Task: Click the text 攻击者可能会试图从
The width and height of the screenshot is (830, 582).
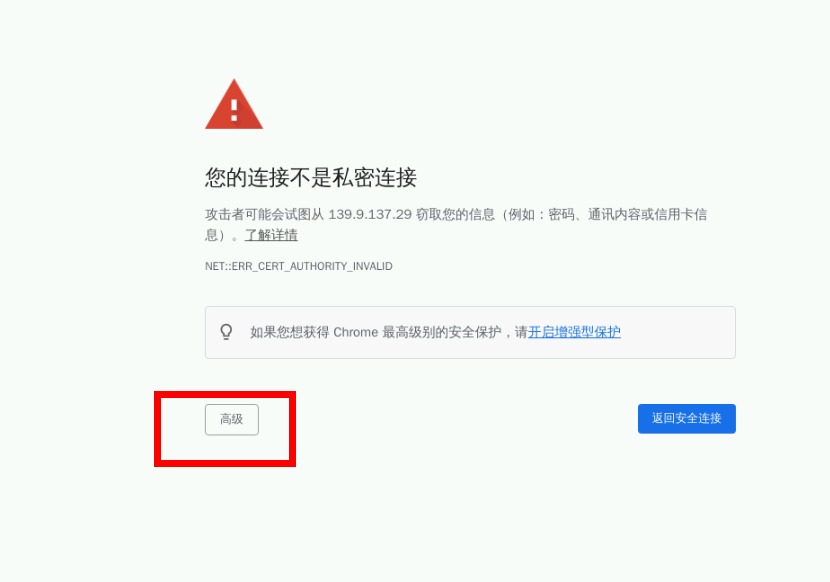Action: click(x=264, y=214)
